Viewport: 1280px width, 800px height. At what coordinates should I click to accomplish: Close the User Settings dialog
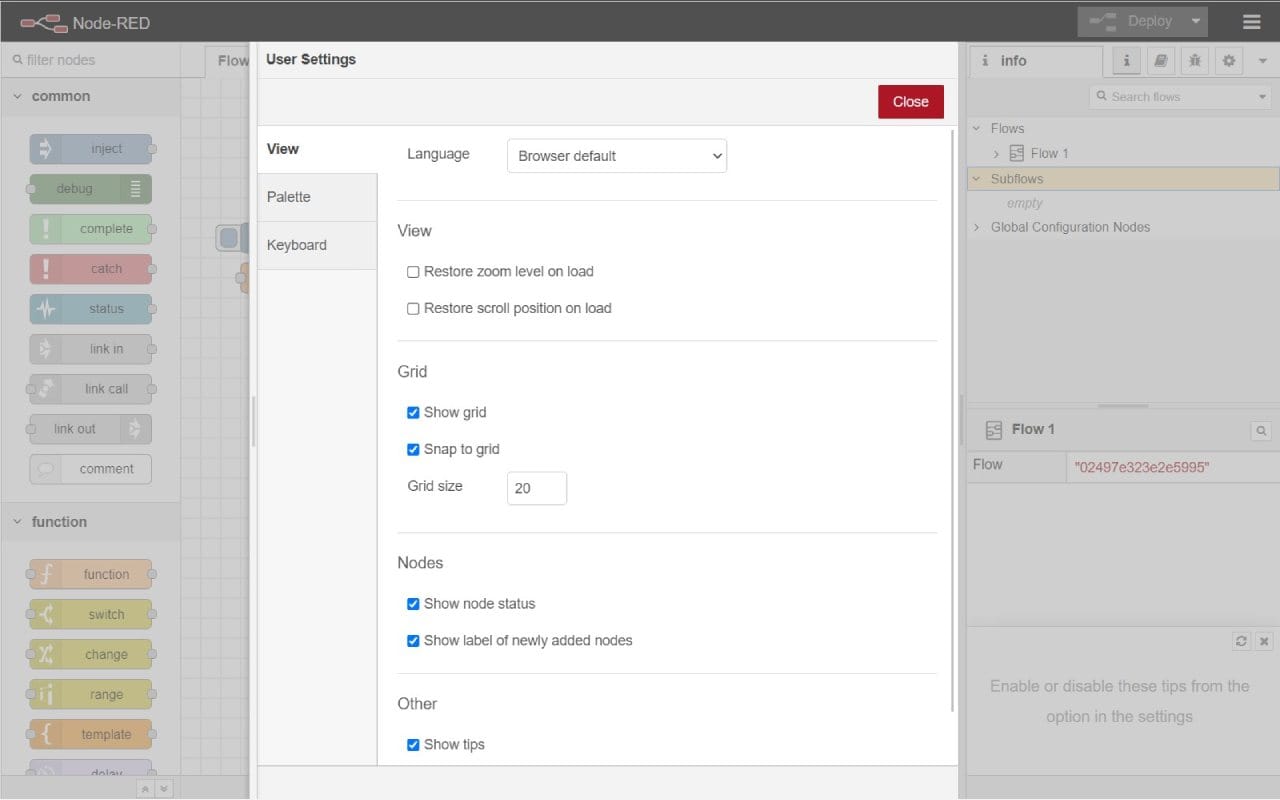[910, 101]
